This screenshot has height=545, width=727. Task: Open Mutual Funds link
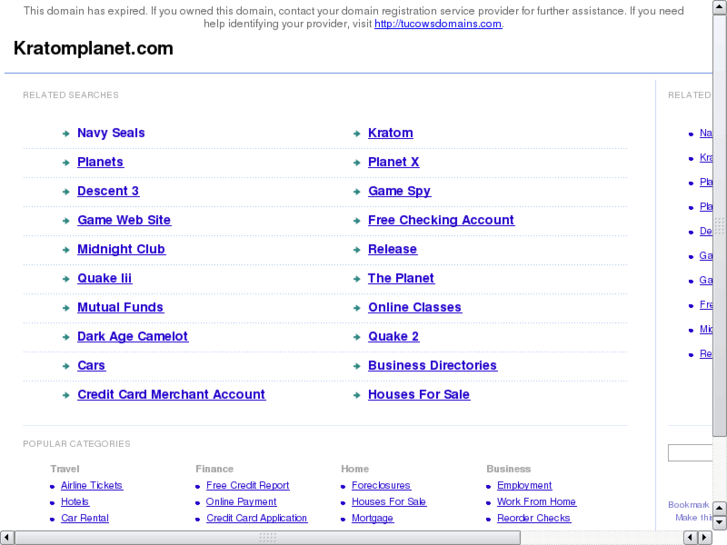tap(120, 308)
